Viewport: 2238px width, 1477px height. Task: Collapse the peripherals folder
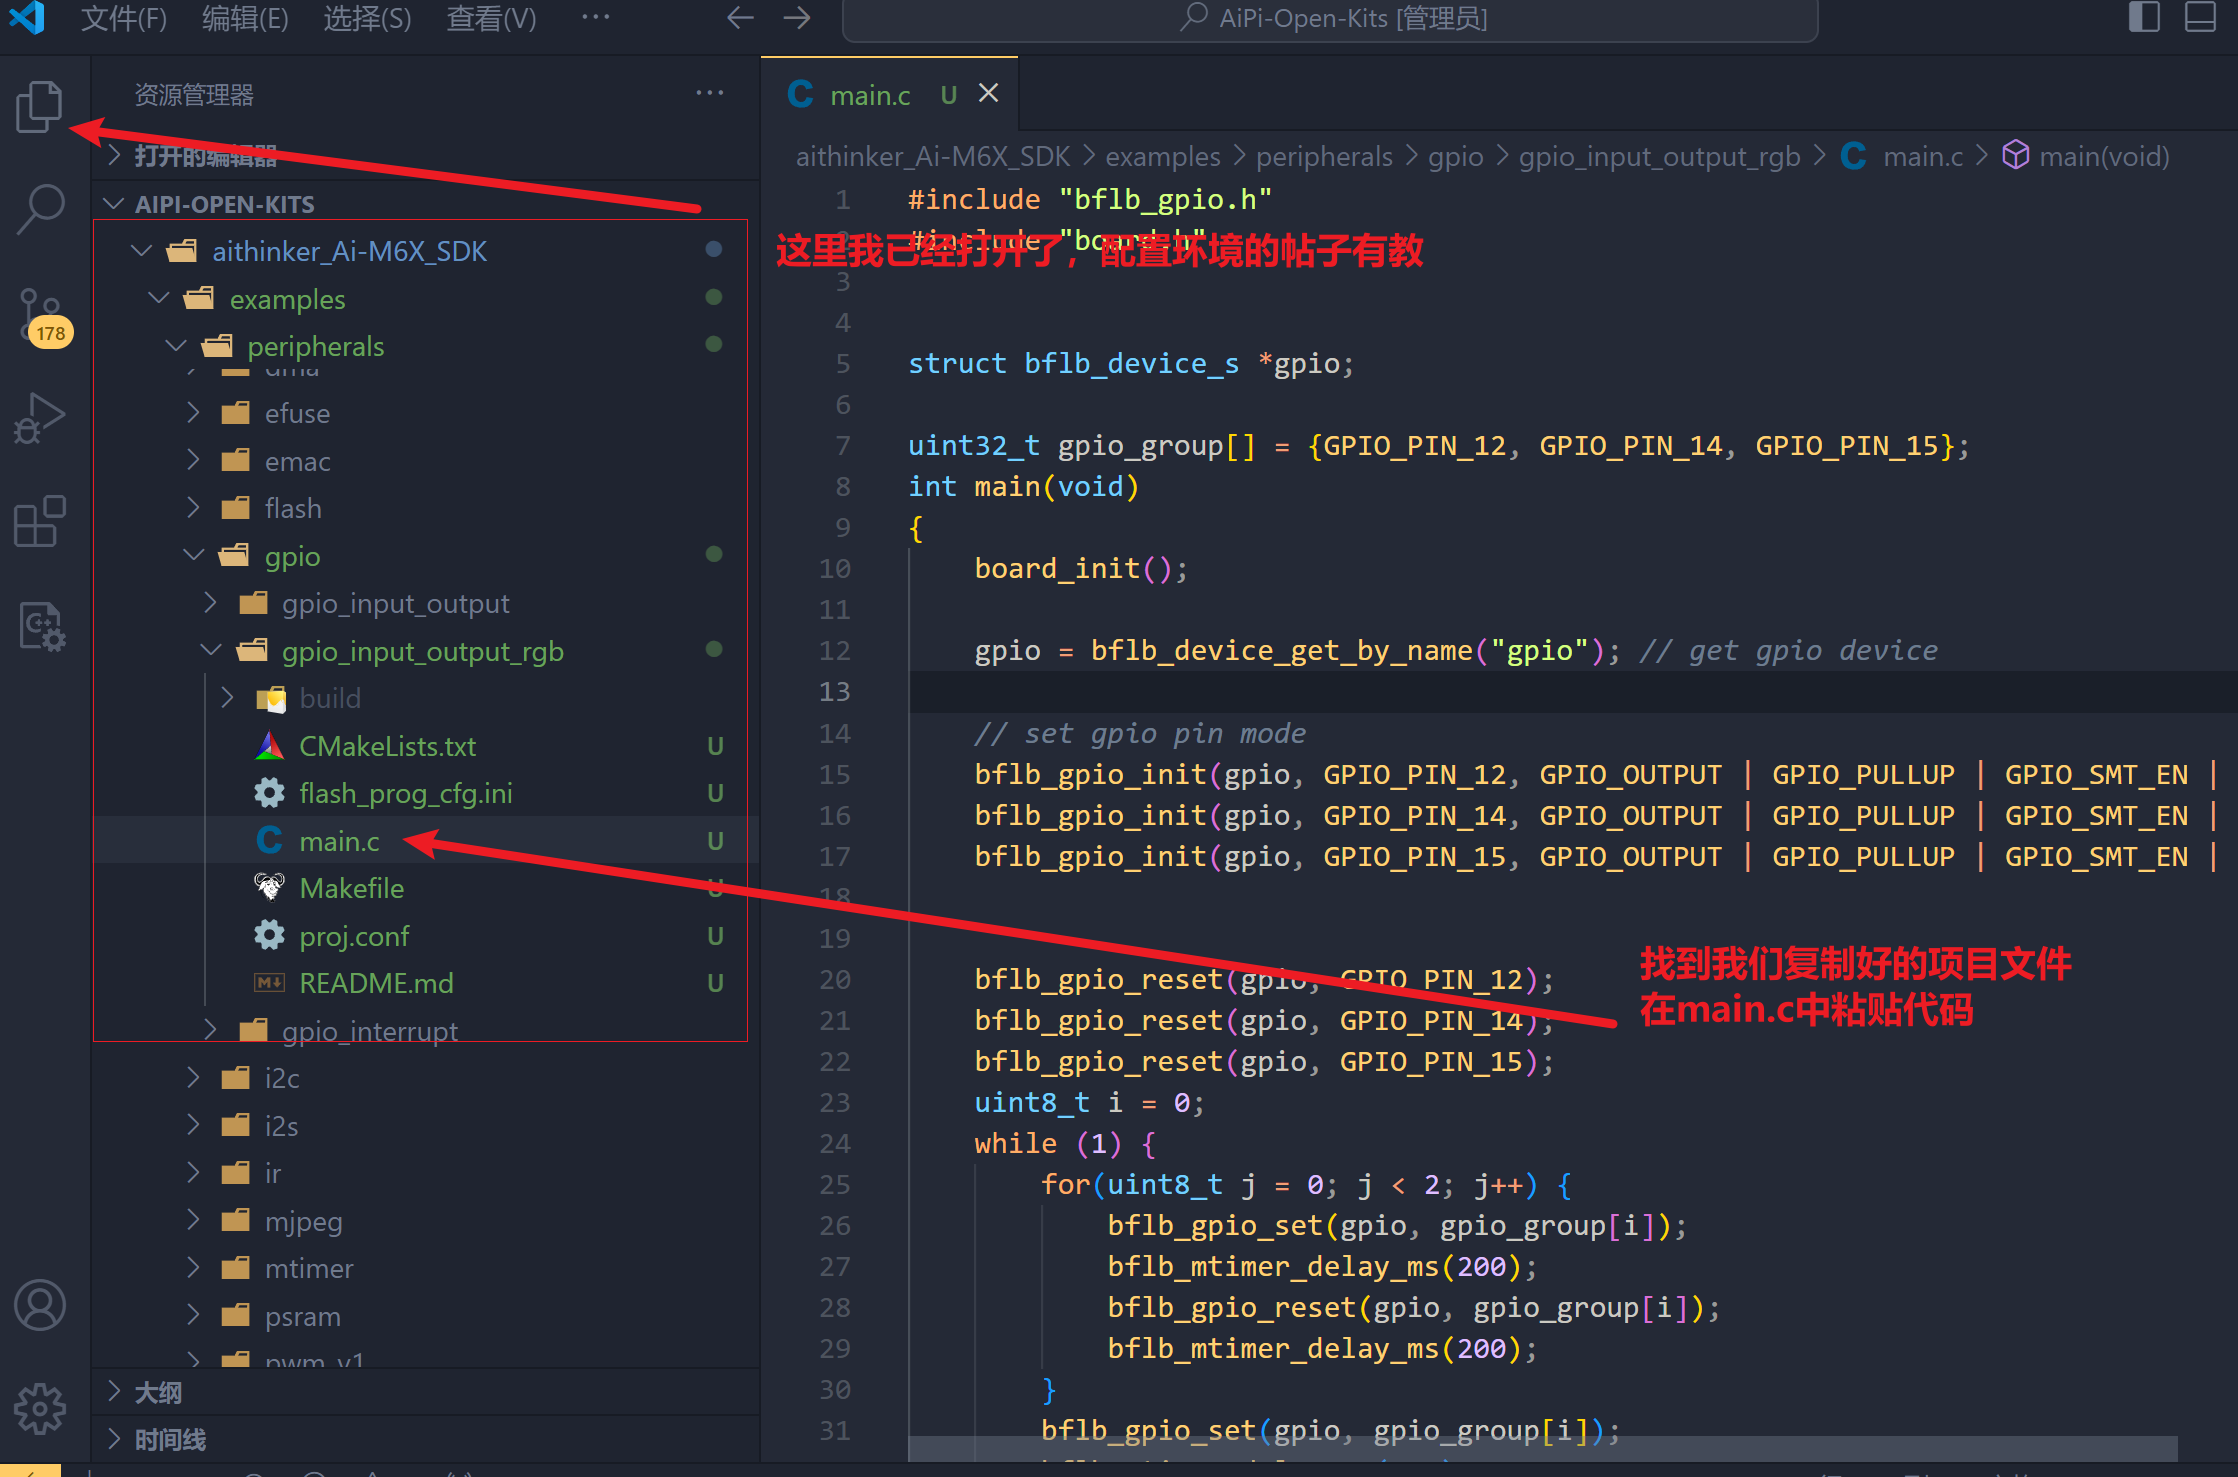pos(426,346)
